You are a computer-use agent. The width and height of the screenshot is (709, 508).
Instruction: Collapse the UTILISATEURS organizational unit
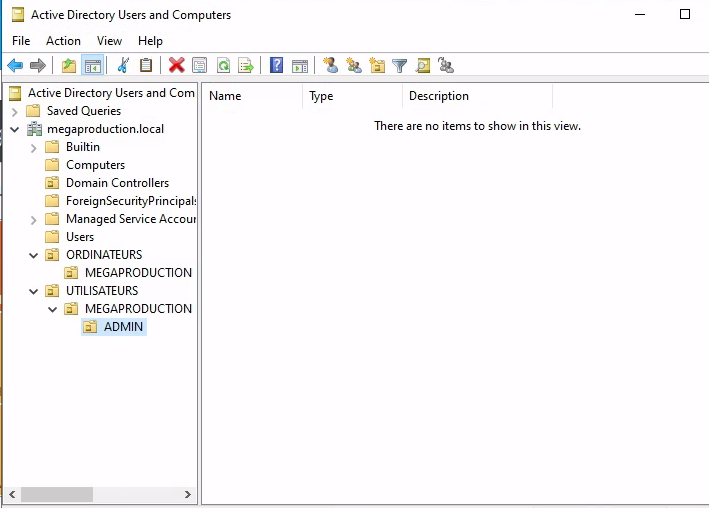[34, 291]
